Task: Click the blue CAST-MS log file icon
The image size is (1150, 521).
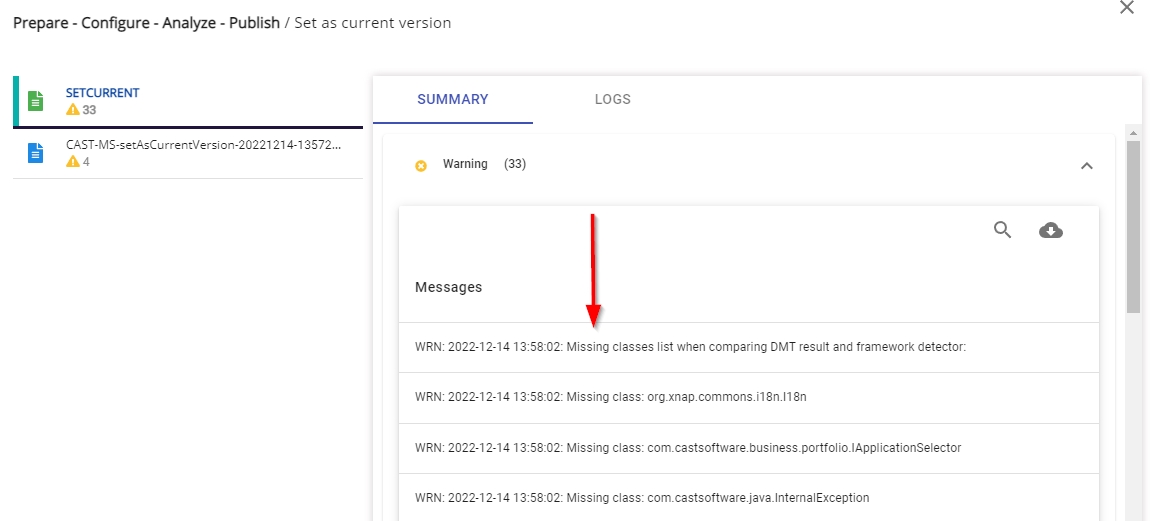Action: tap(36, 153)
